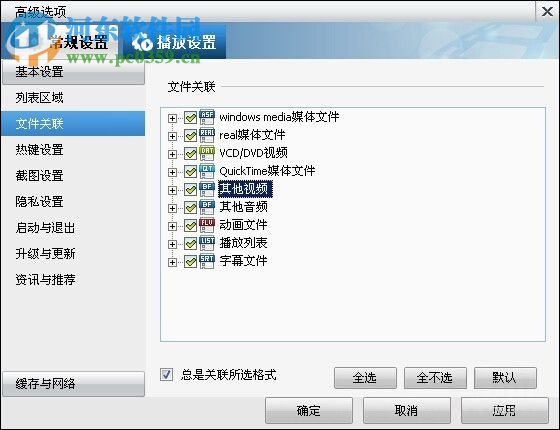The image size is (560, 430).
Task: Expand the 其他音频 tree node
Action: (x=172, y=208)
